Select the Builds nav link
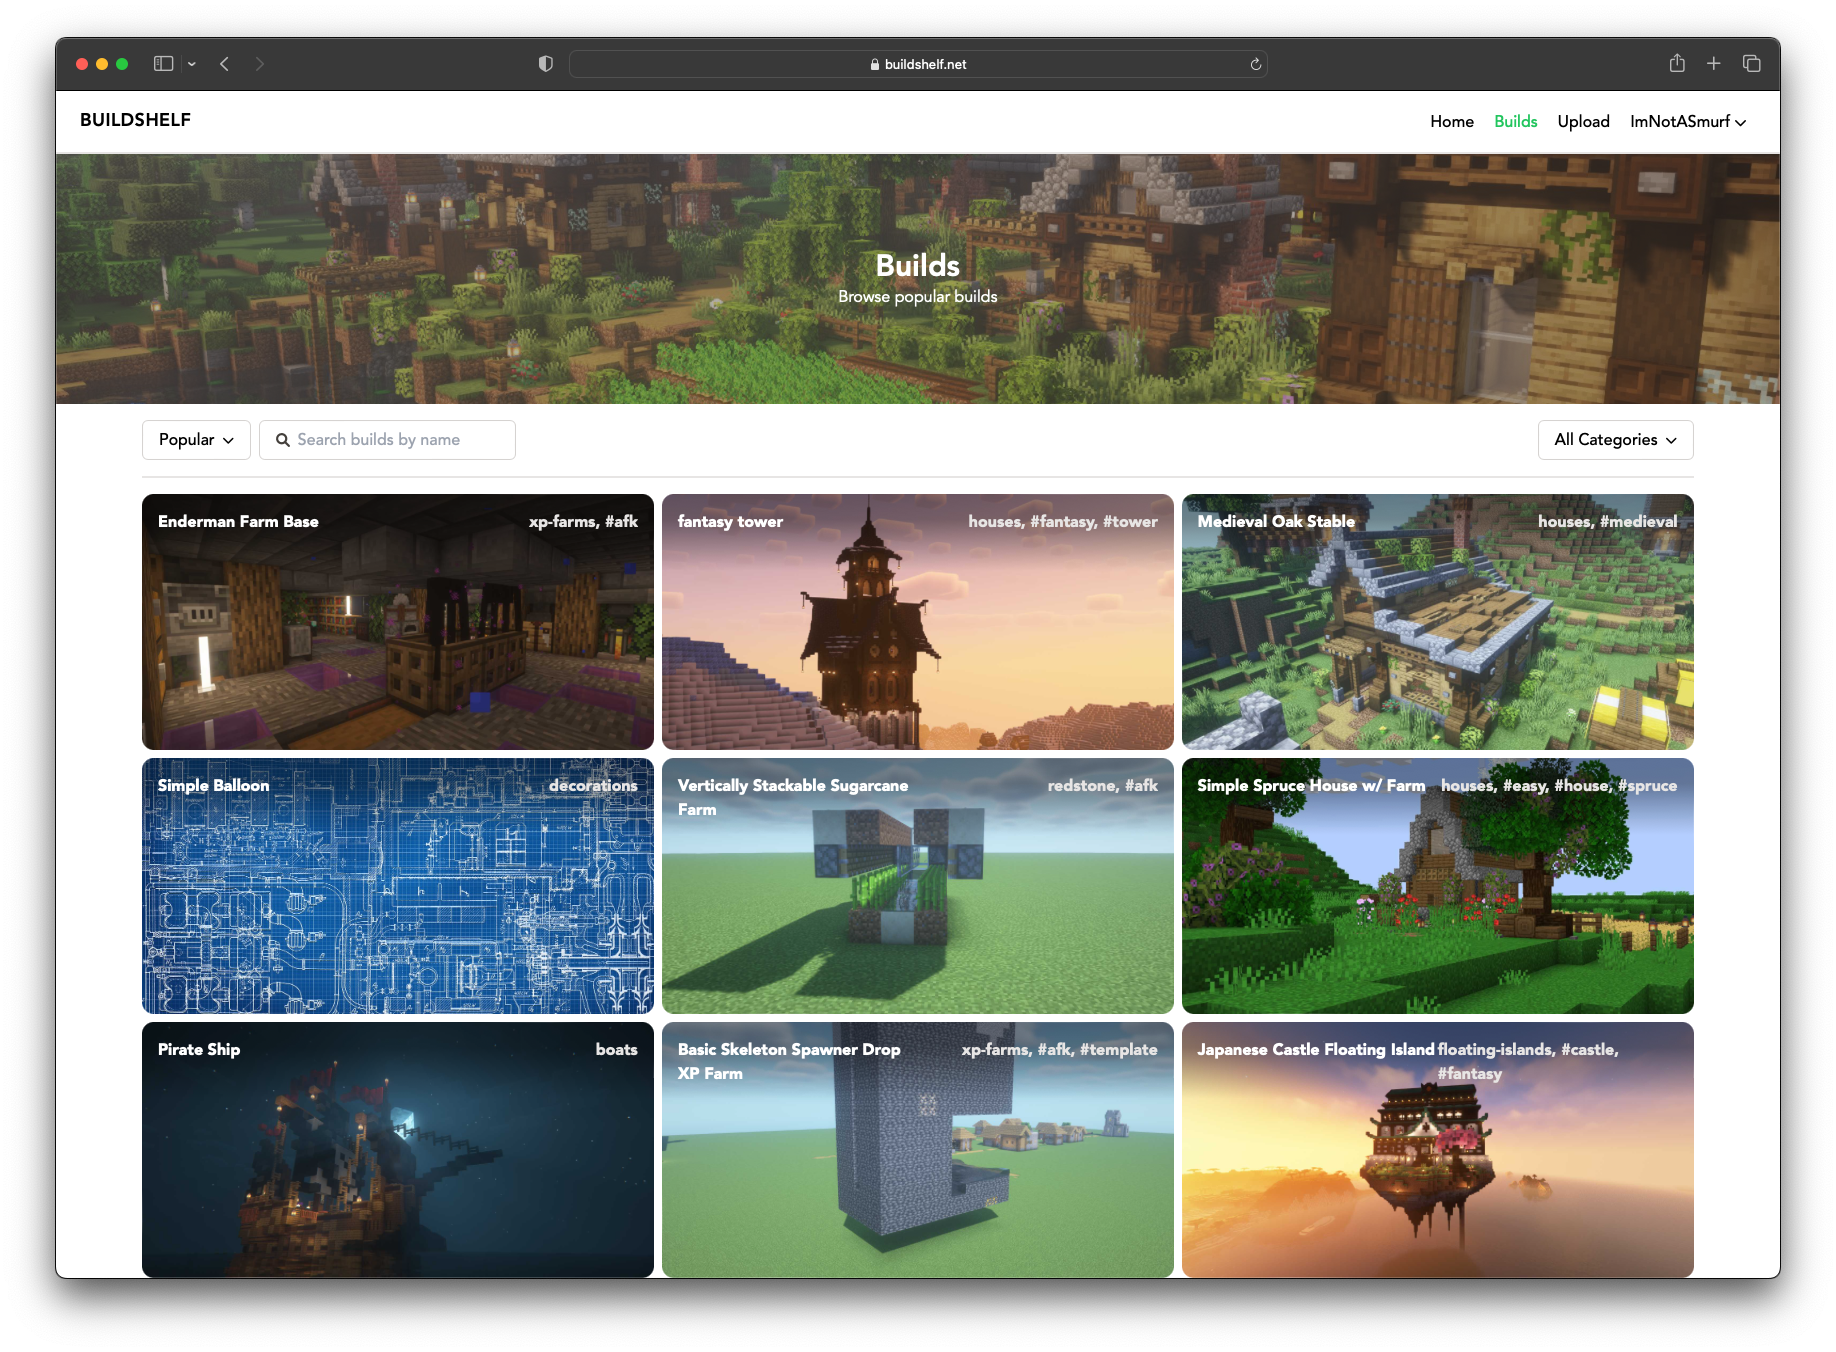Image resolution: width=1836 pixels, height=1352 pixels. (x=1516, y=121)
